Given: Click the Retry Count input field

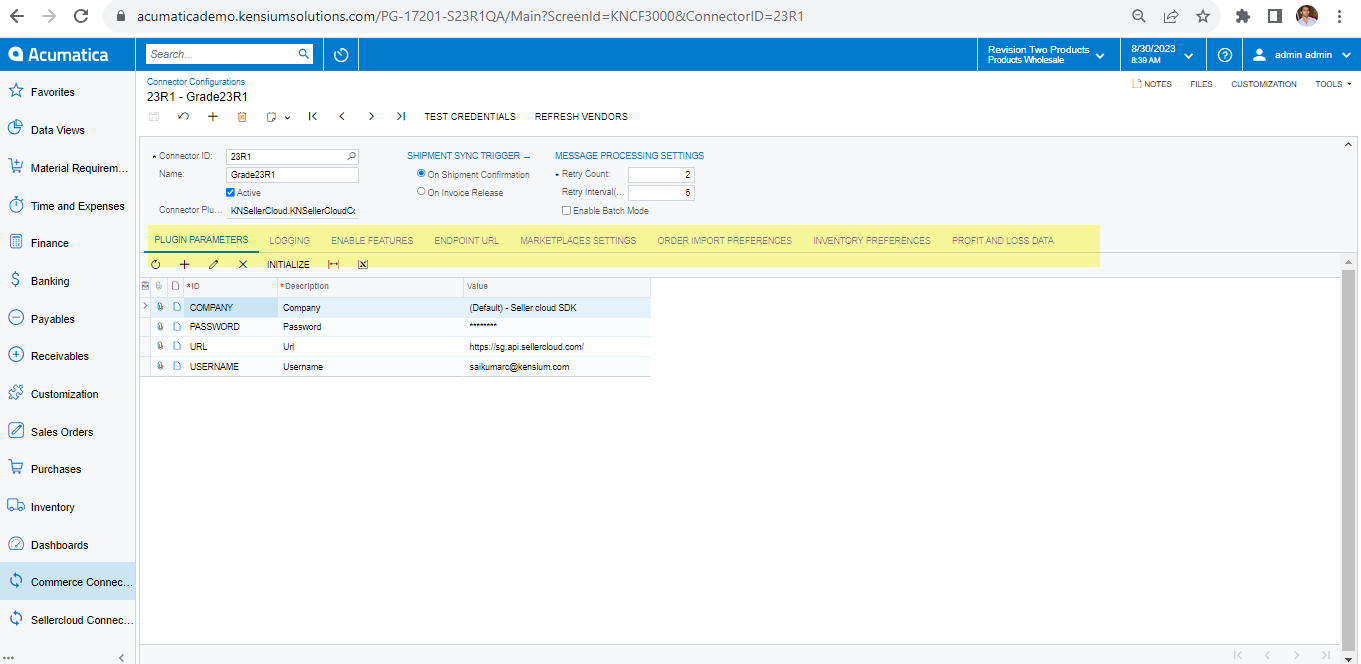Looking at the screenshot, I should (x=661, y=174).
